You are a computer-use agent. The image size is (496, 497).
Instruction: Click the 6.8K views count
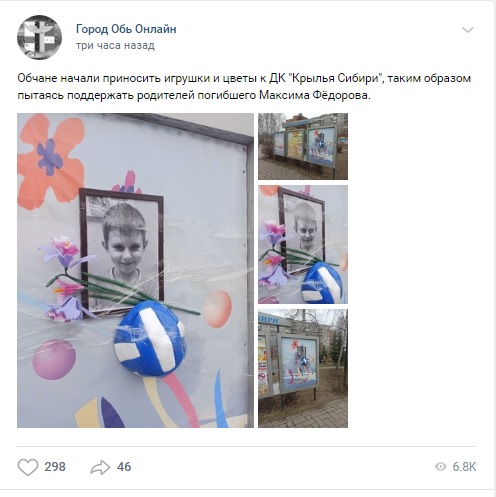coord(464,467)
